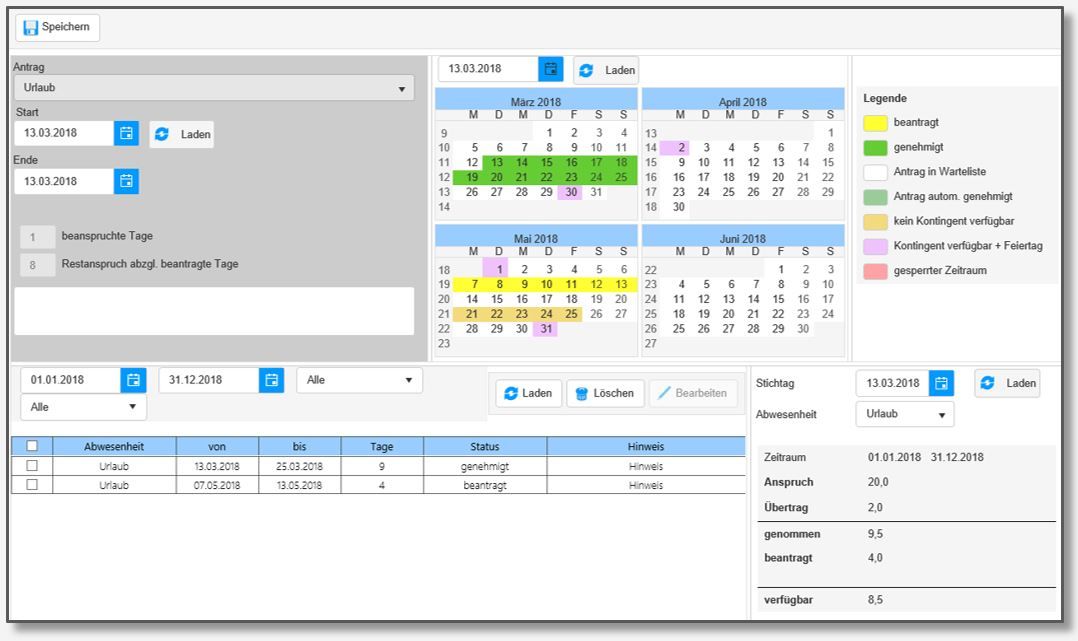
Task: Select day 13 in März 2018 calendar
Action: point(496,163)
